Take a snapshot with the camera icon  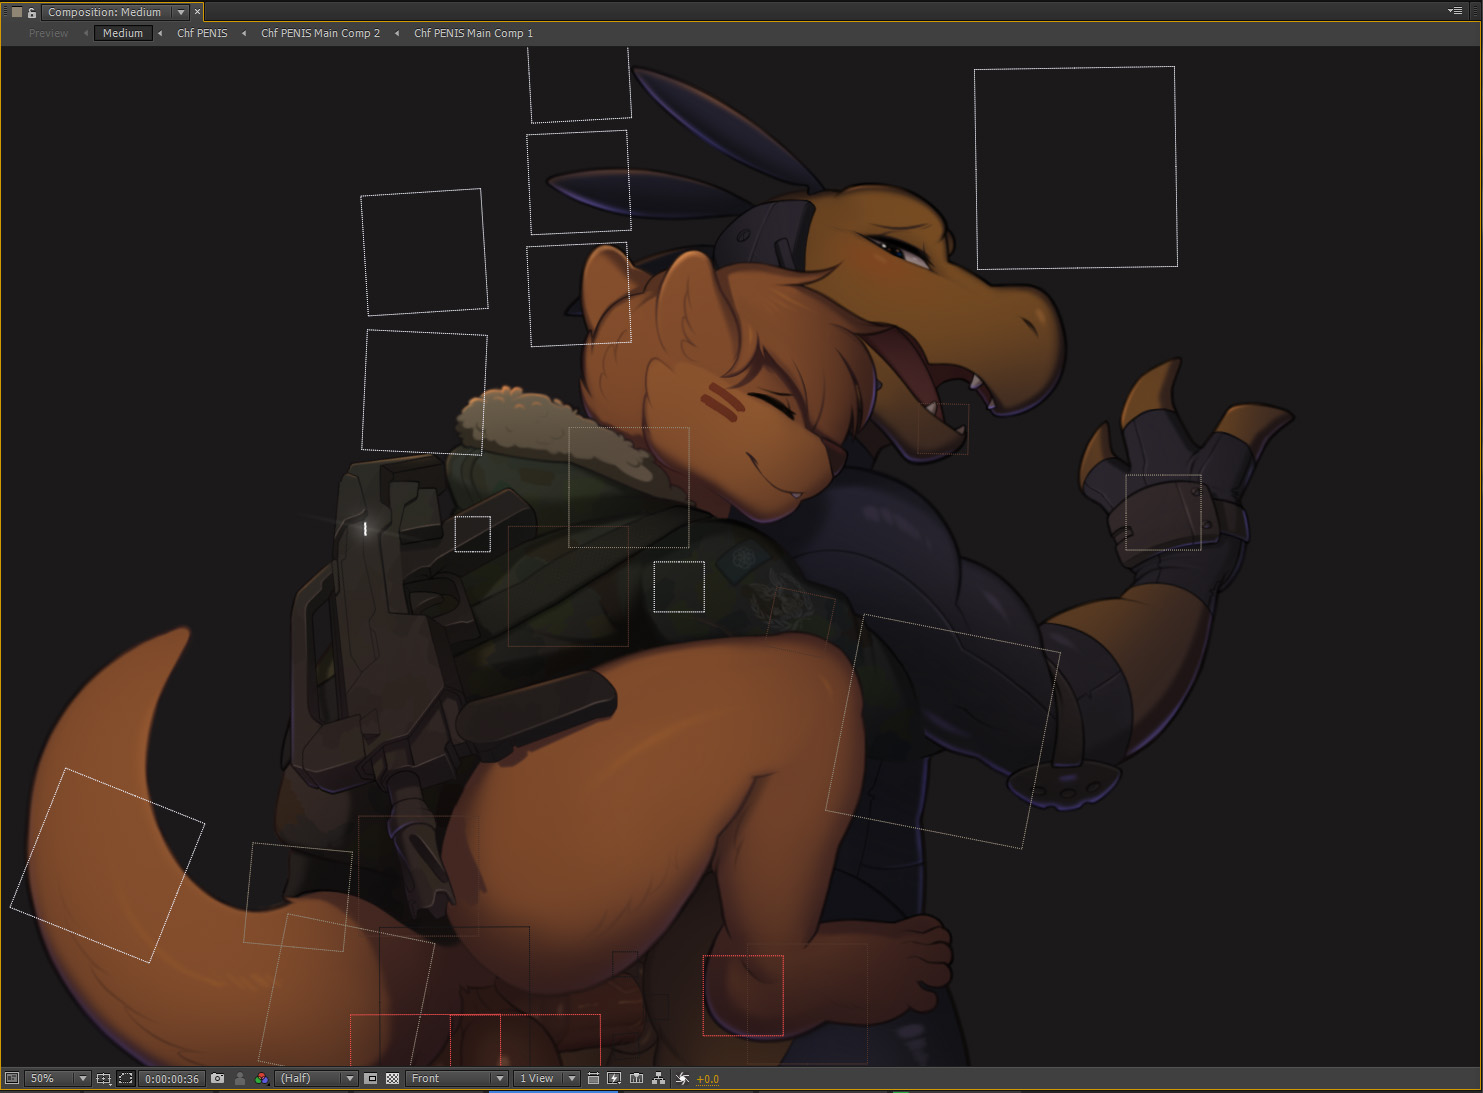point(217,1078)
